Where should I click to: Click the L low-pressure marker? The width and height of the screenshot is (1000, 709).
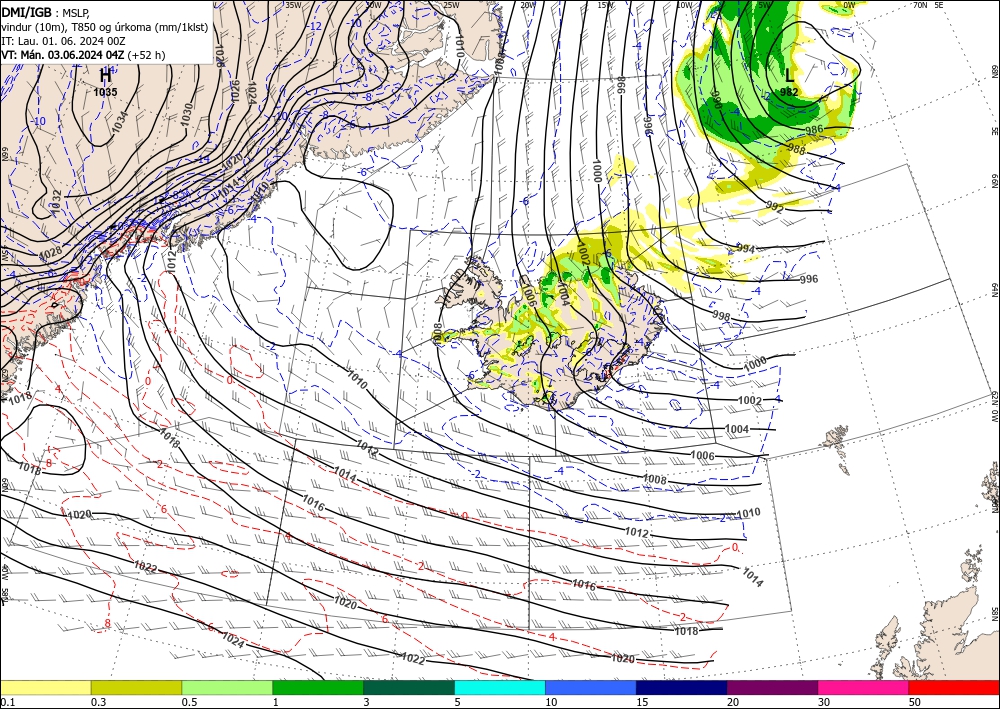[x=790, y=76]
